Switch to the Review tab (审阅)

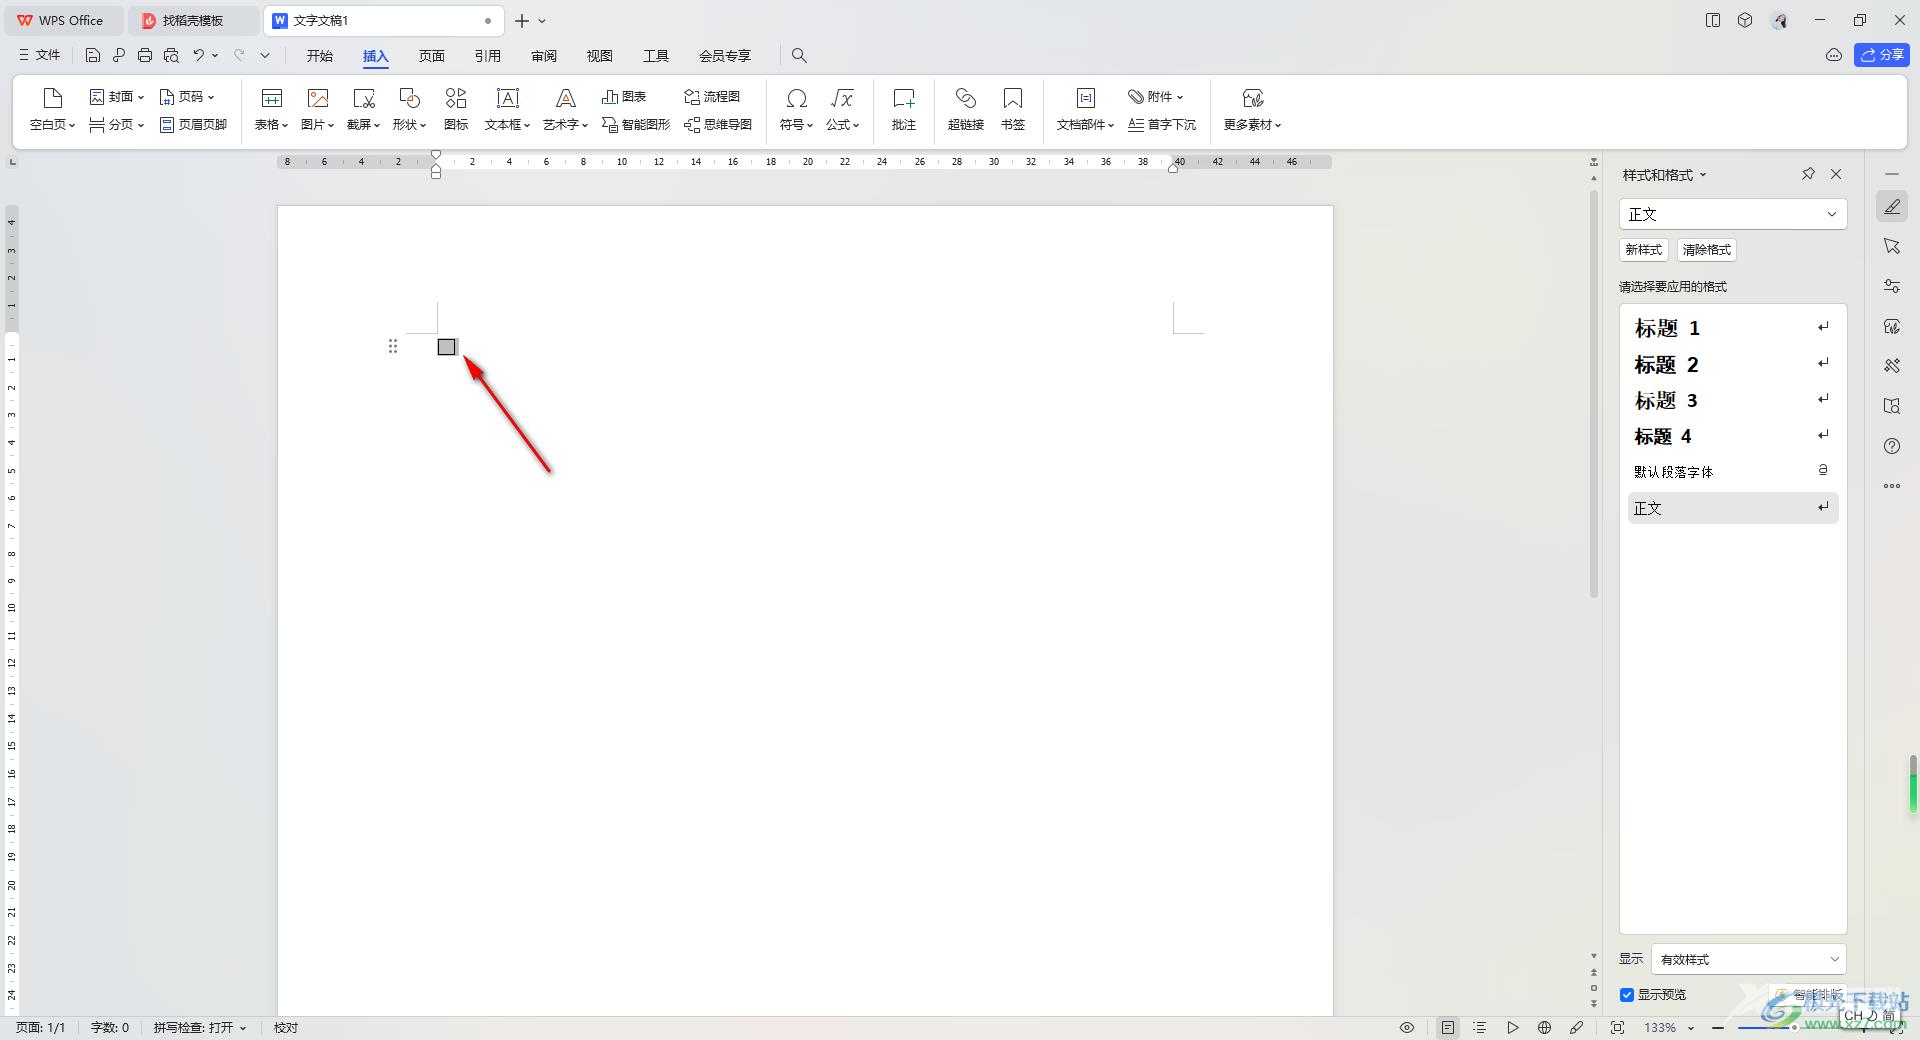(544, 56)
